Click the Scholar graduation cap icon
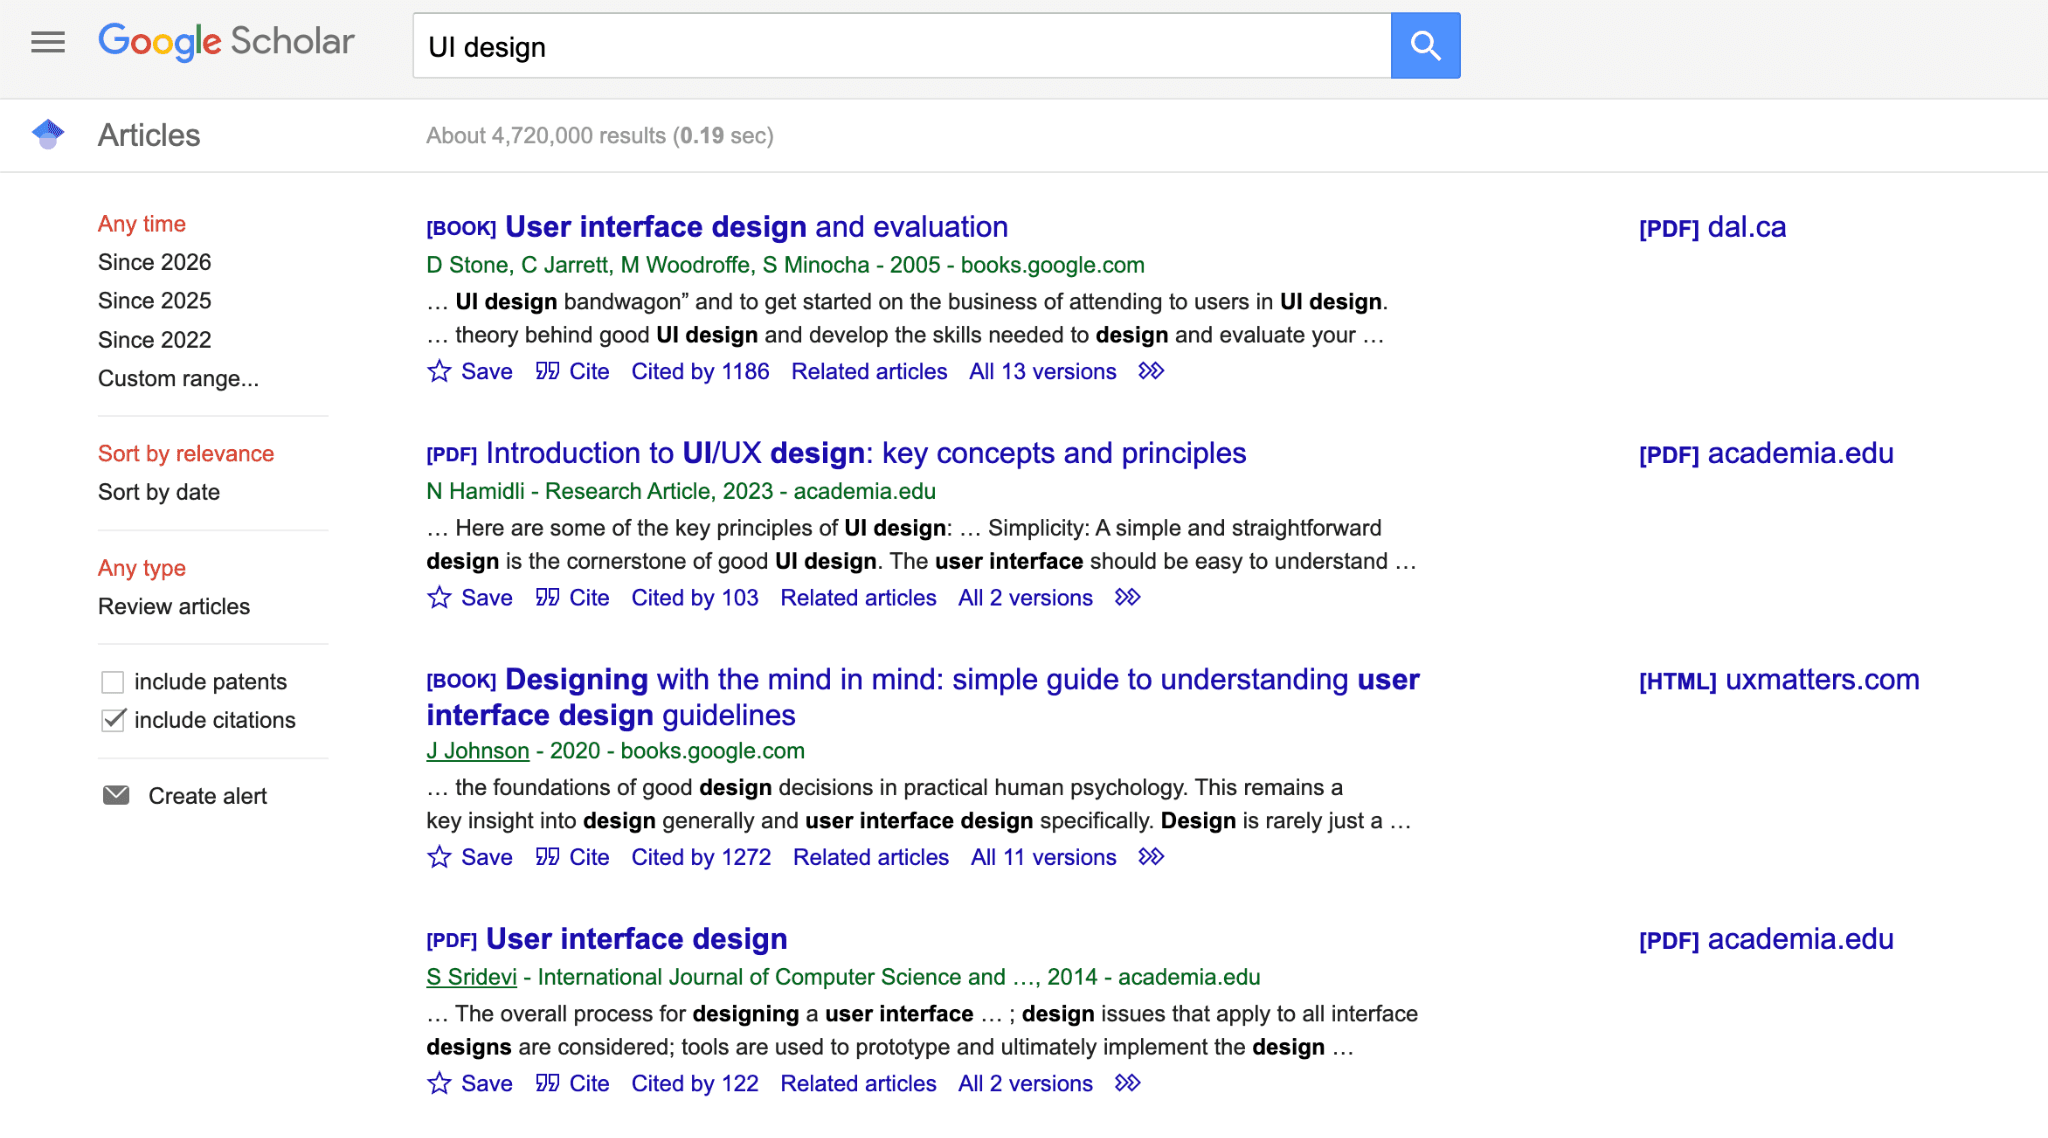This screenshot has width=2048, height=1138. pos(48,134)
